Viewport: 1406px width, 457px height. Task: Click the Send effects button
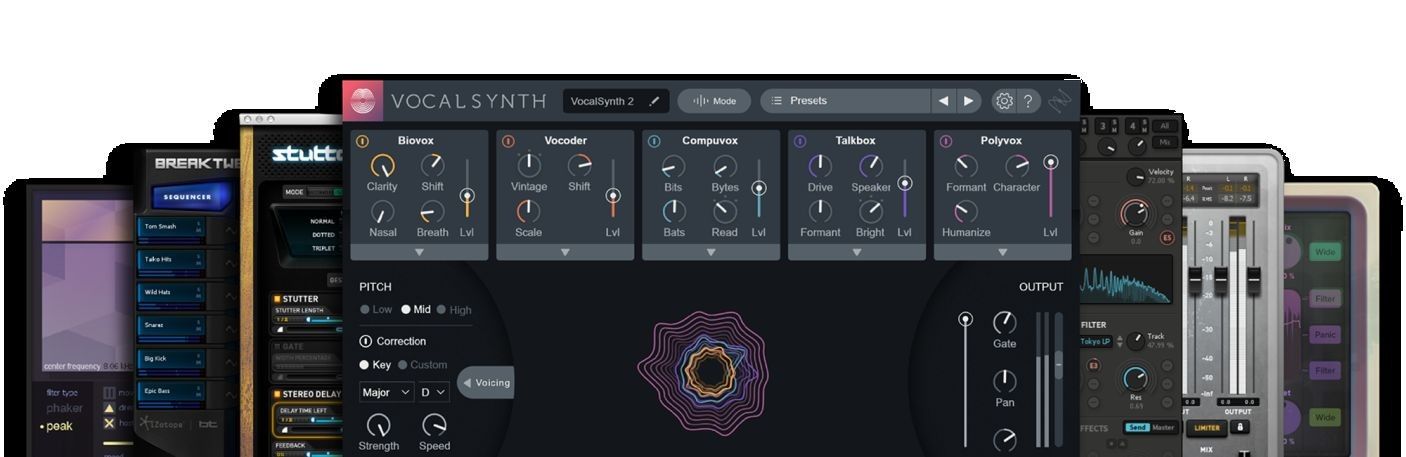point(1136,428)
